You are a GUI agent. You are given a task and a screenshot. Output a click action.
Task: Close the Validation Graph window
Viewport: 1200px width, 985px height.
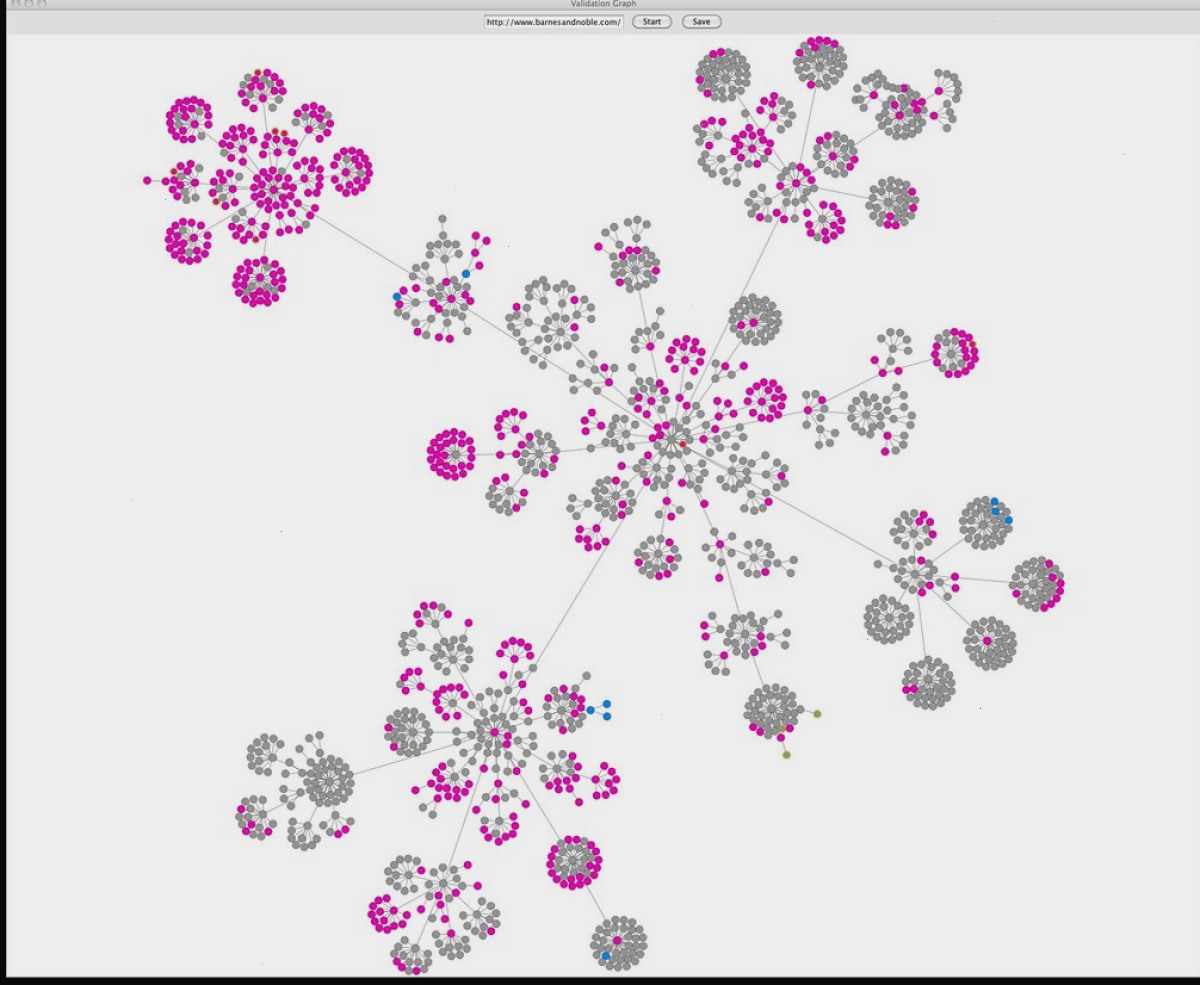coord(16,4)
